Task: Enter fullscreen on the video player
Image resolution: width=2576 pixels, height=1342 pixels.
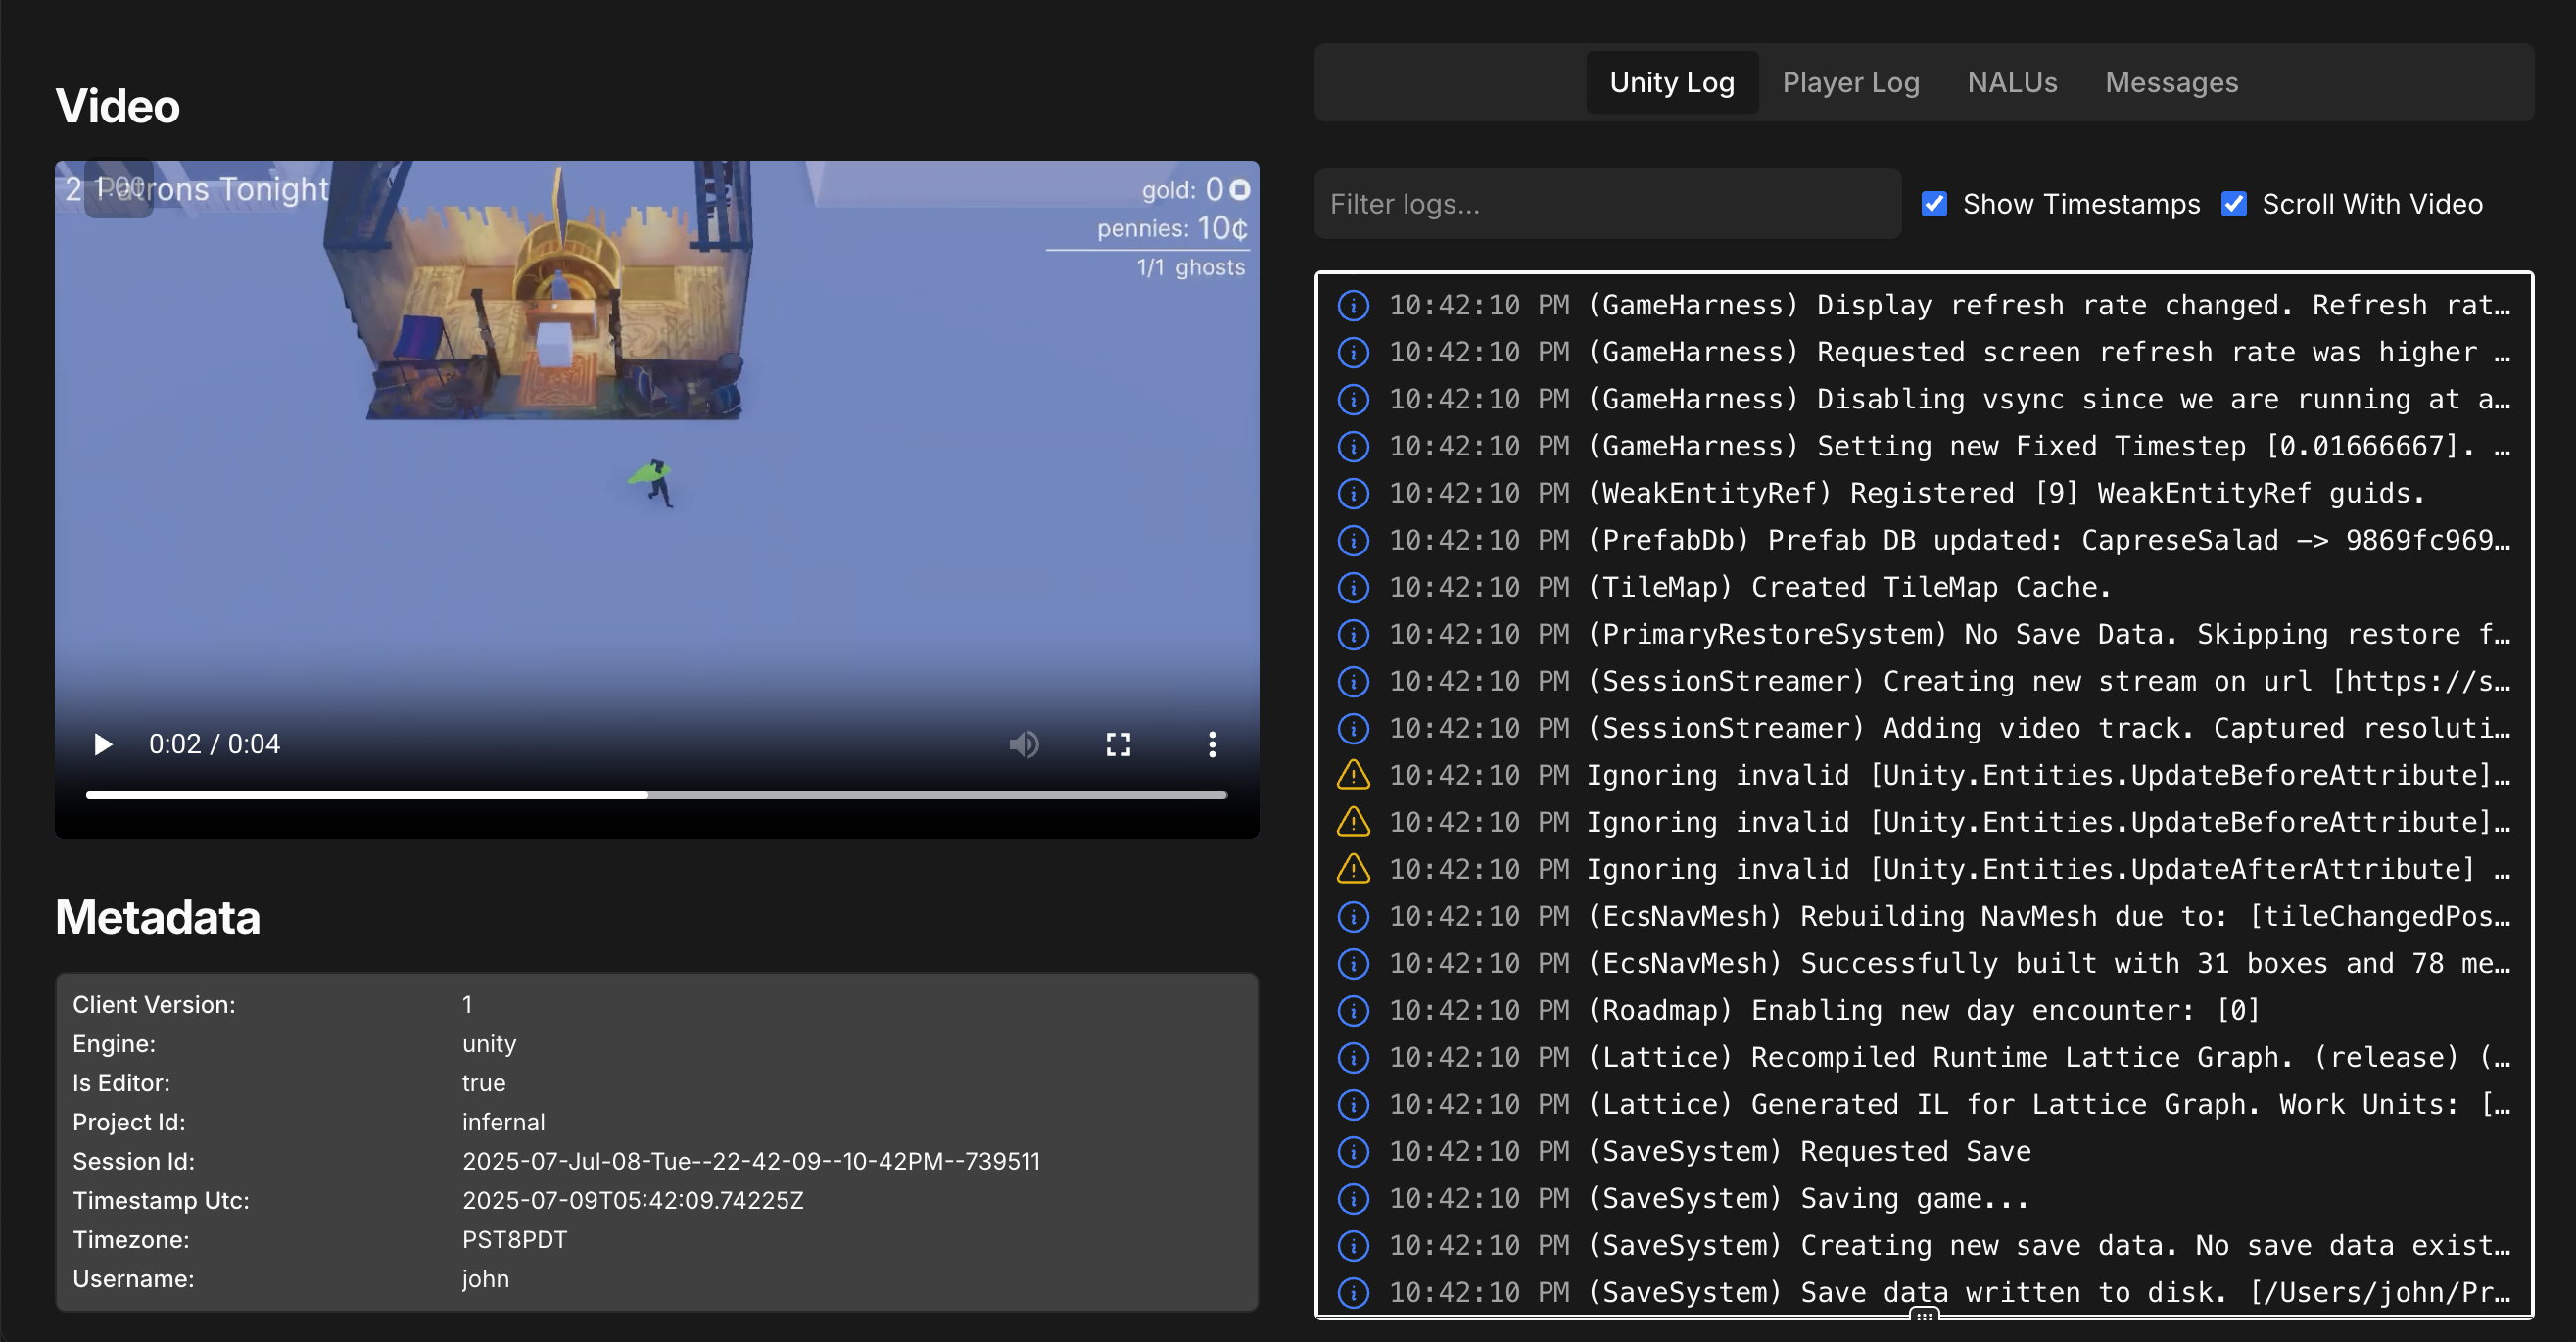Action: 1118,744
